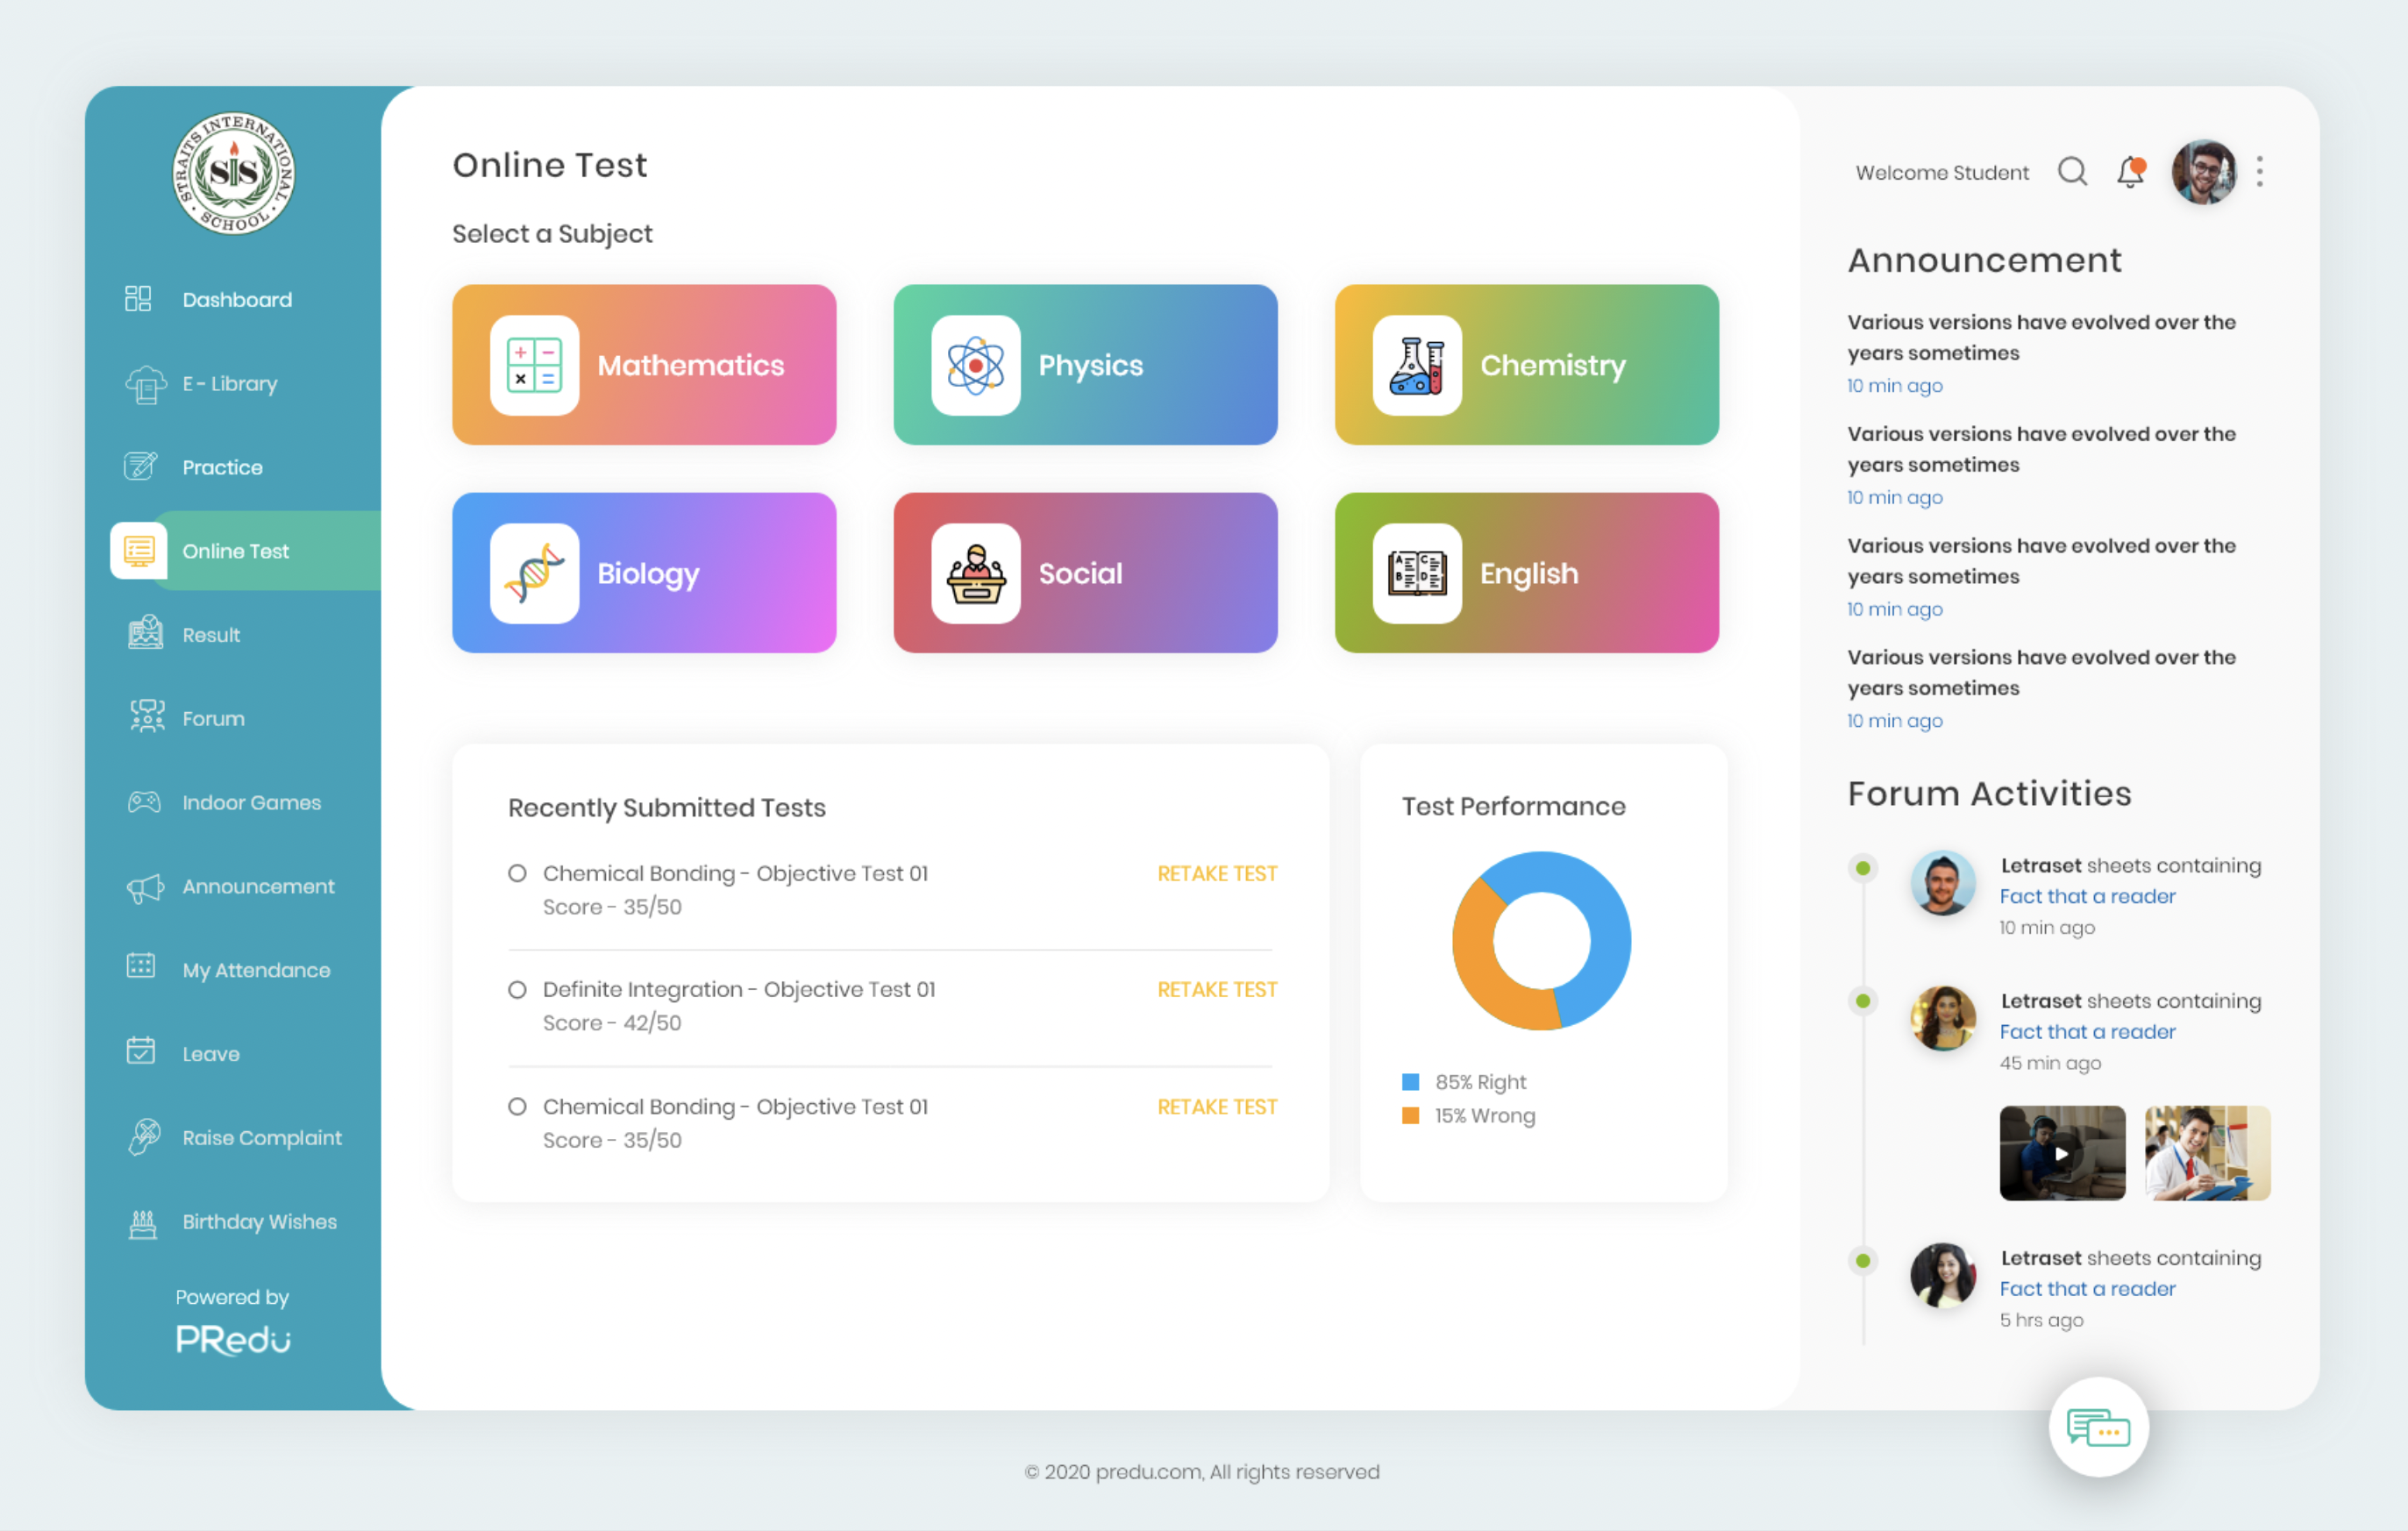Play the forum video thumbnail

point(2061,1153)
